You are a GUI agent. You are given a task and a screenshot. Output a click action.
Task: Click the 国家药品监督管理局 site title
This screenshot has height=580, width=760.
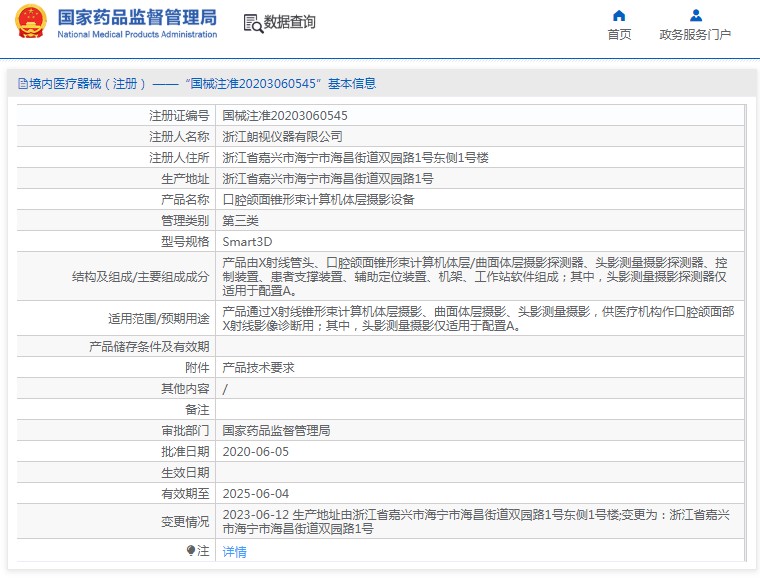136,17
